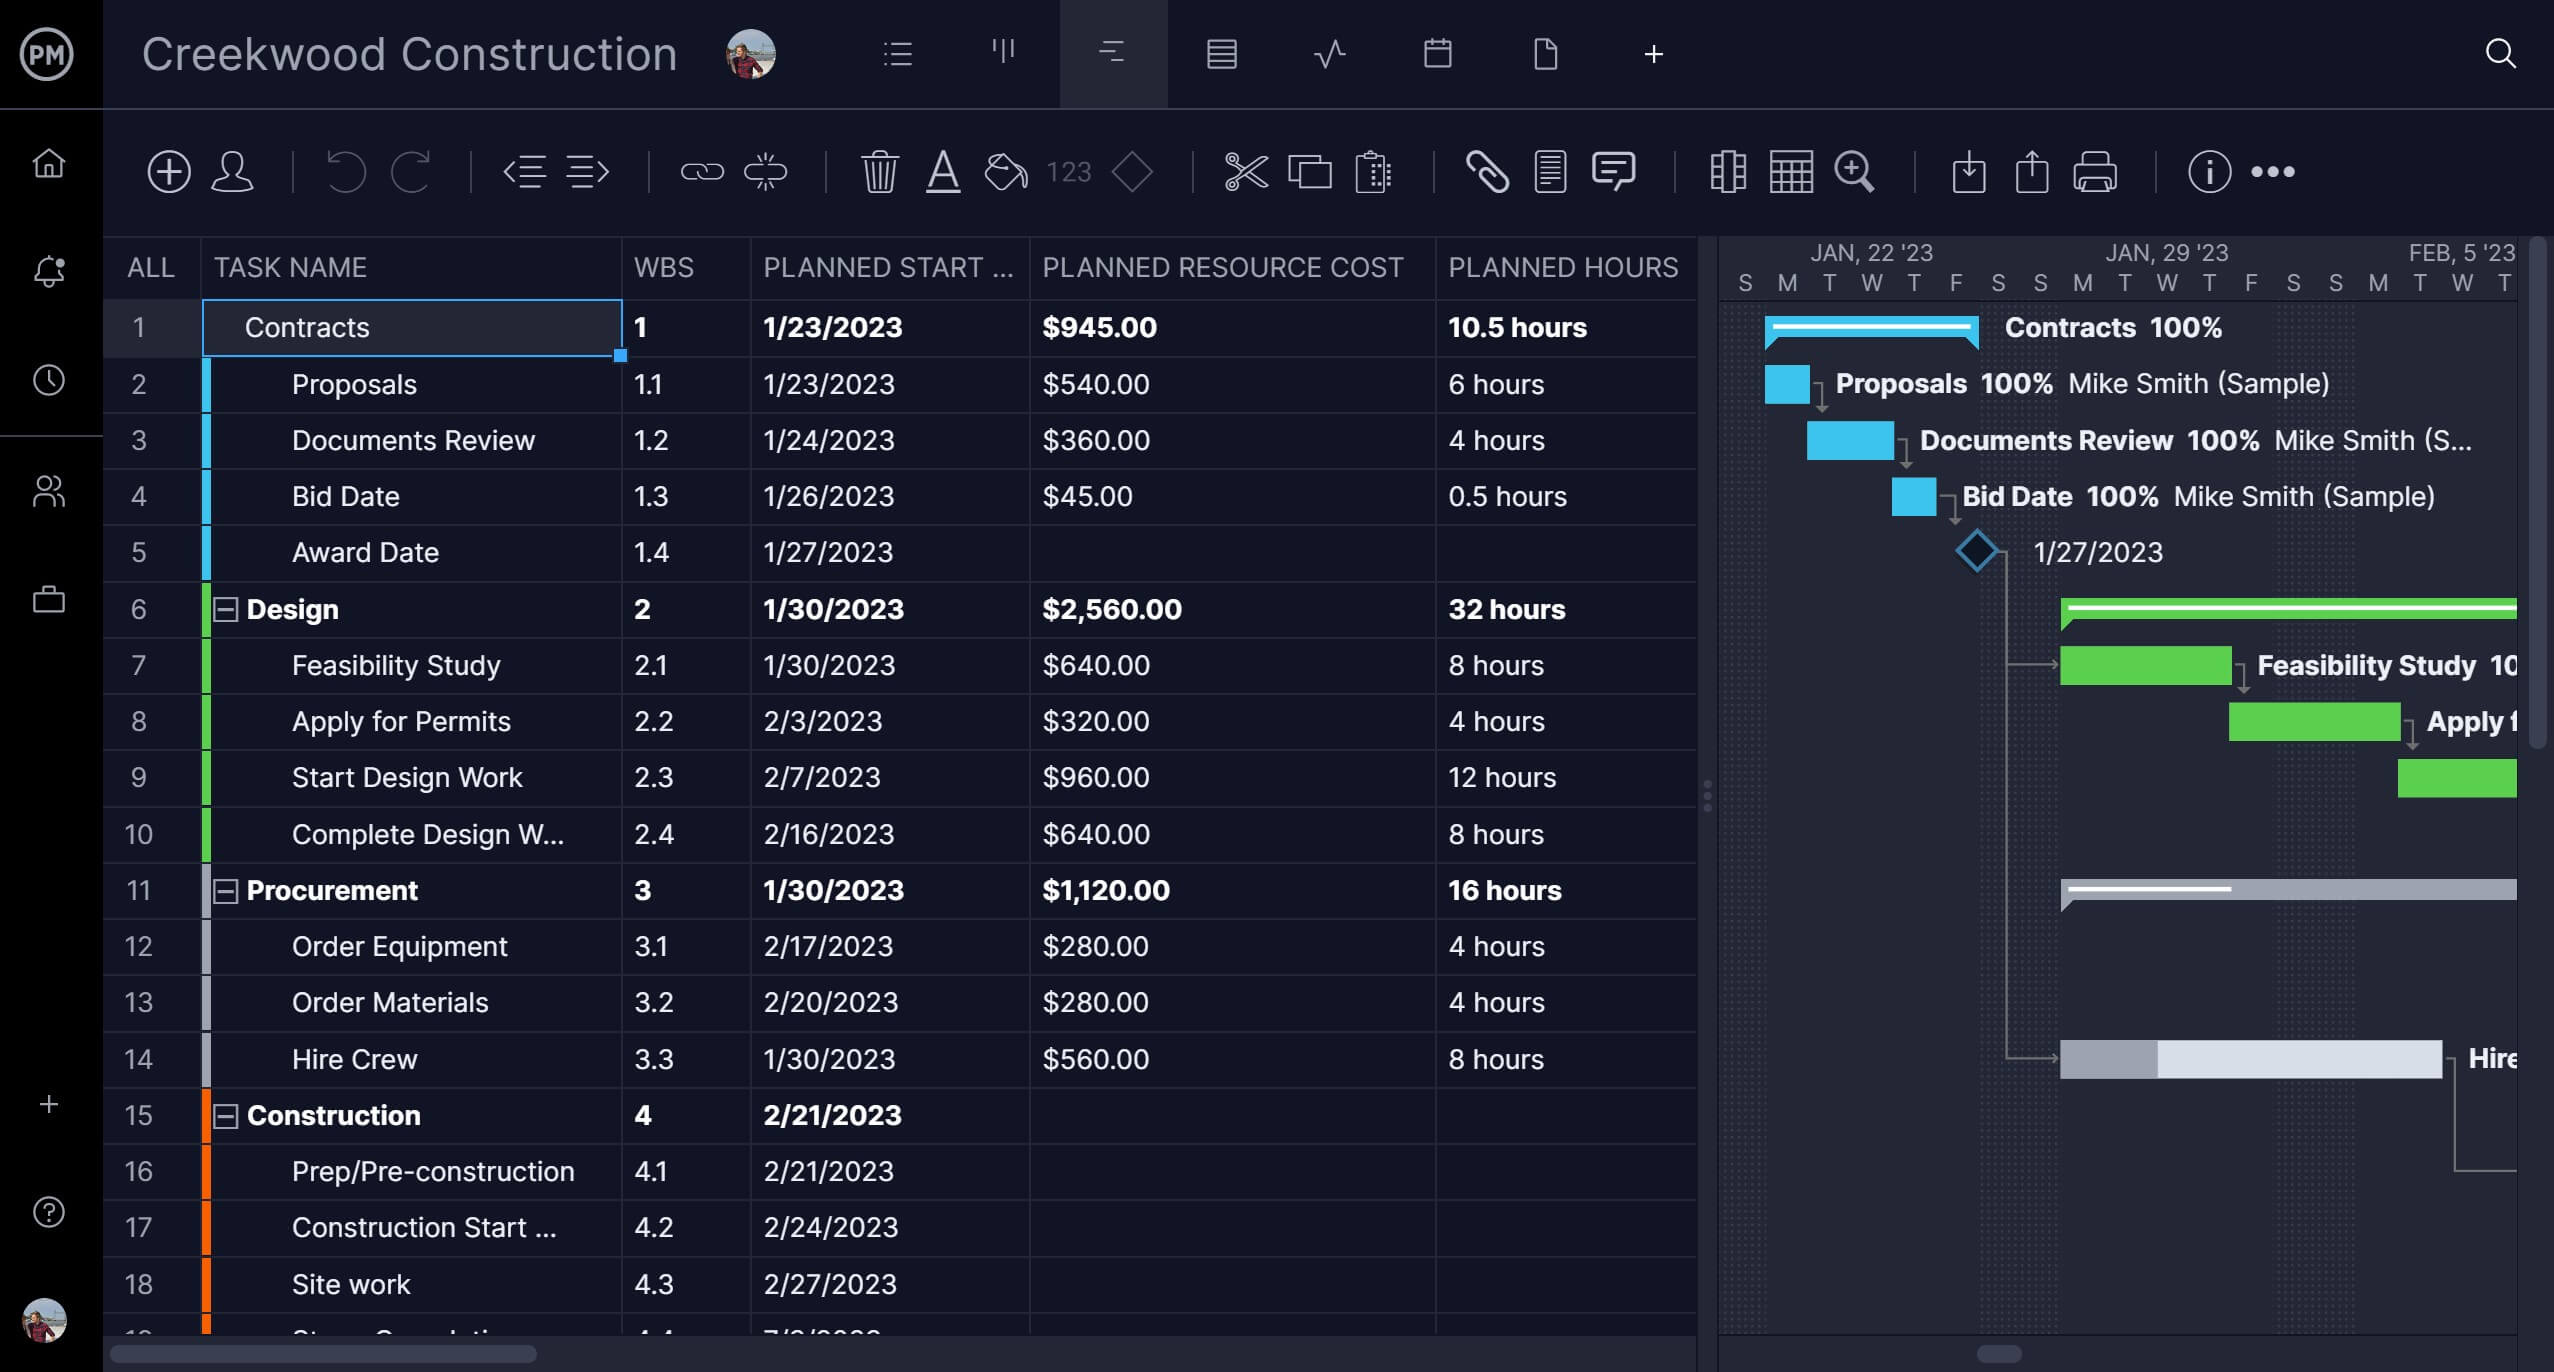Open the Info panel icon
Viewport: 2554px width, 1372px height.
pyautogui.click(x=2208, y=169)
